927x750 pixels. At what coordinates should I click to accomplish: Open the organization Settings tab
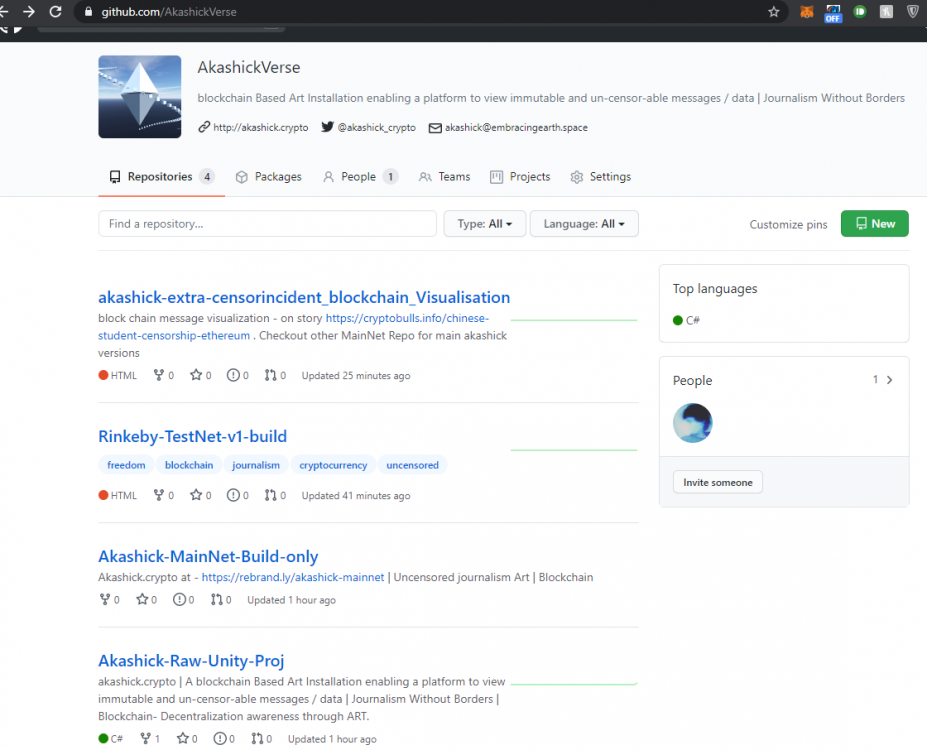(601, 177)
